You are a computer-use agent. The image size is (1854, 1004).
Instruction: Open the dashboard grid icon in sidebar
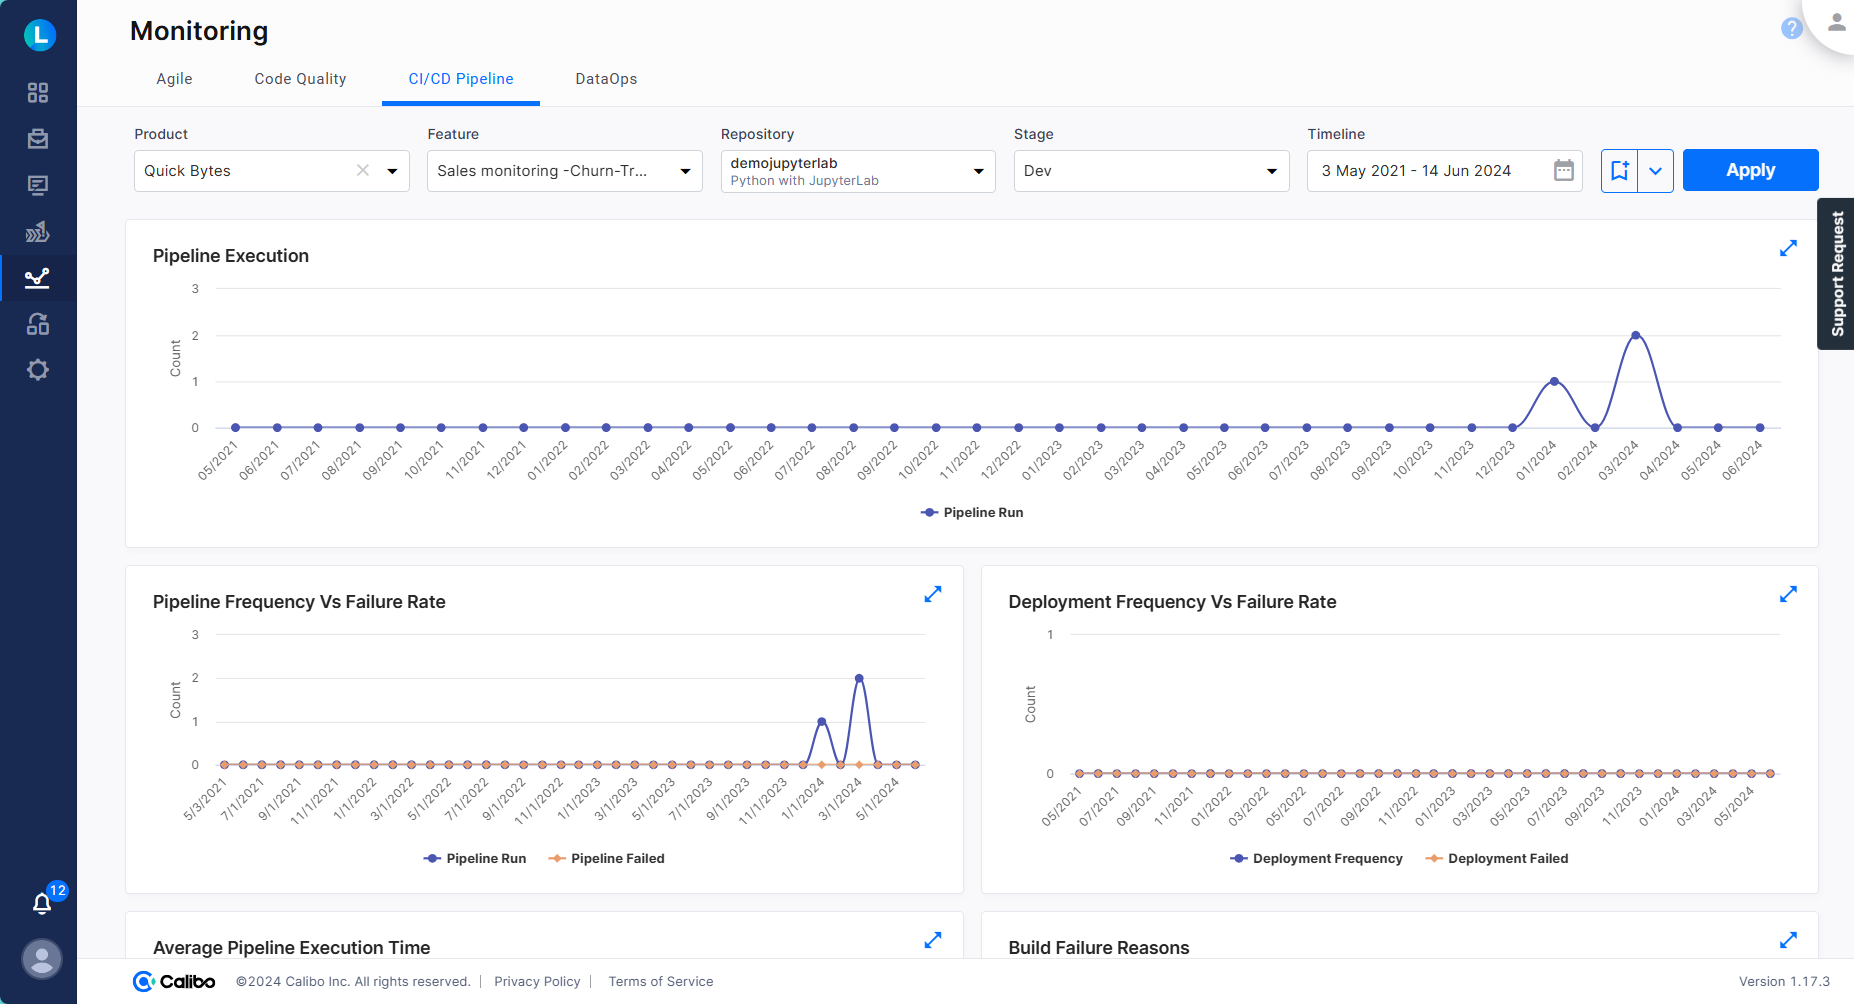(38, 92)
